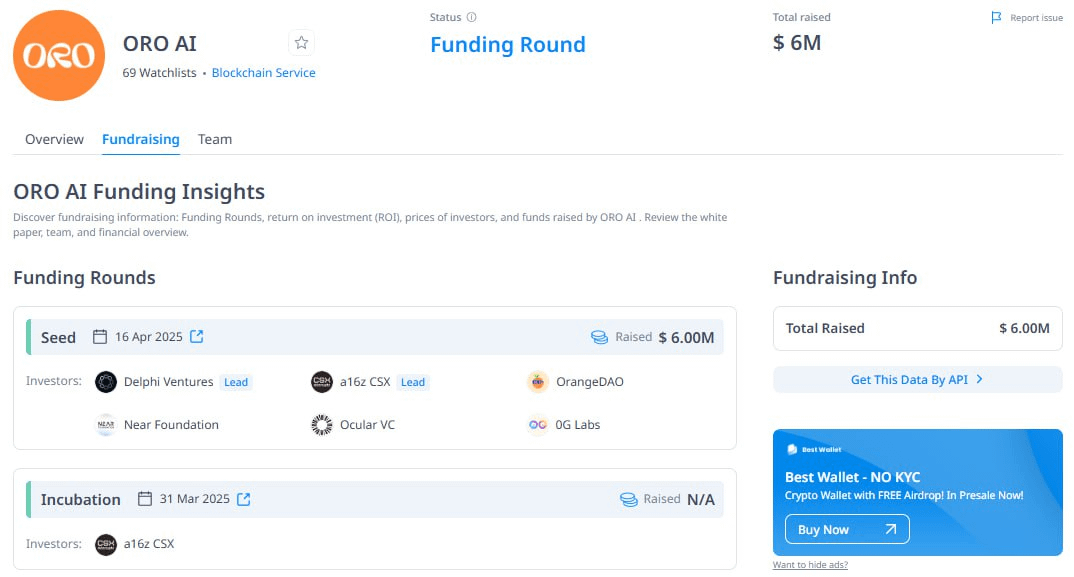Click 69 Watchlists text

pos(160,73)
